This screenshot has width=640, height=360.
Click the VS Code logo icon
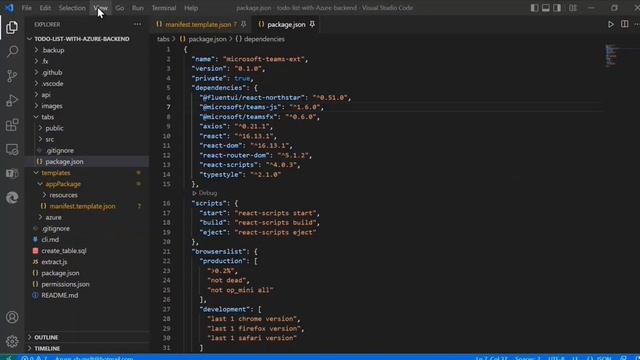9,8
